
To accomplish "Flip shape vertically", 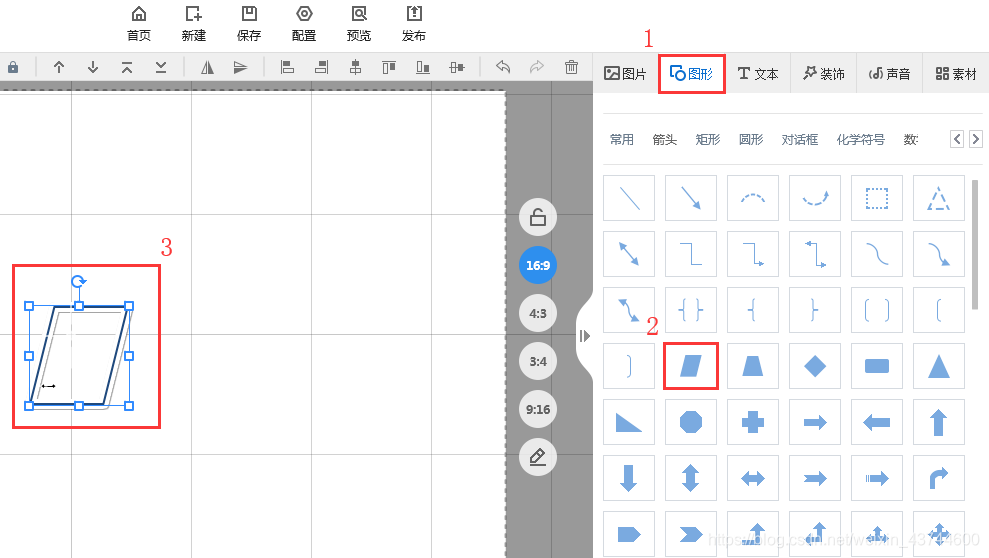I will point(240,67).
